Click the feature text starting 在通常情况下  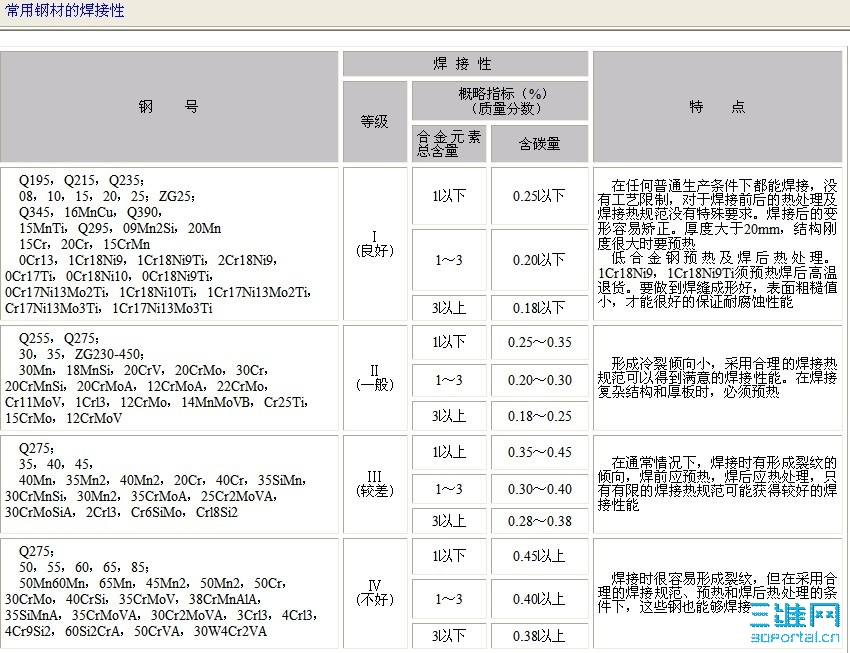coord(718,484)
